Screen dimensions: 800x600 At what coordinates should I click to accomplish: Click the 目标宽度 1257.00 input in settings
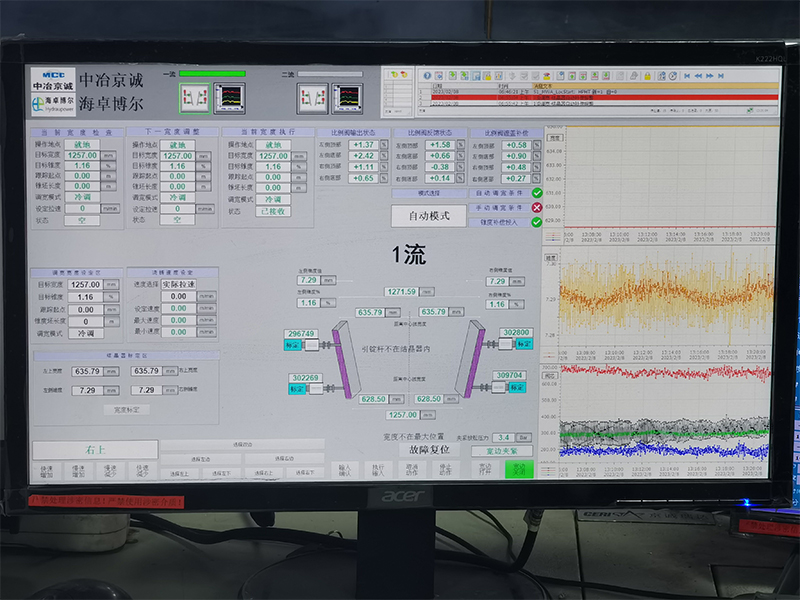coord(85,284)
